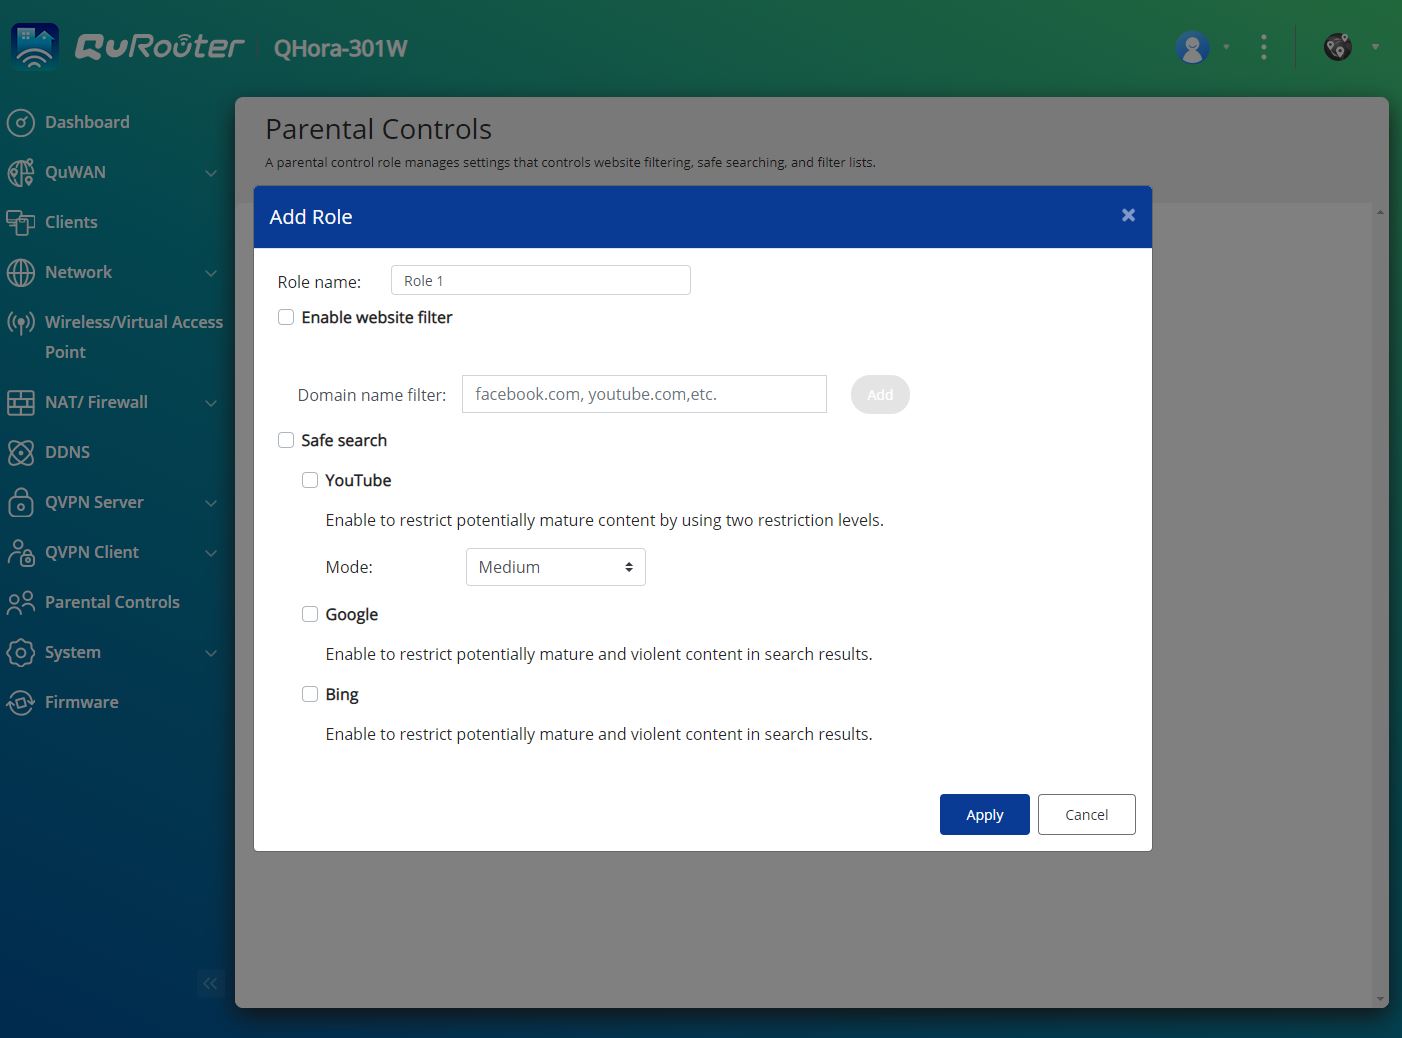Open the three-dot more options menu
The height and width of the screenshot is (1038, 1402).
(1264, 47)
